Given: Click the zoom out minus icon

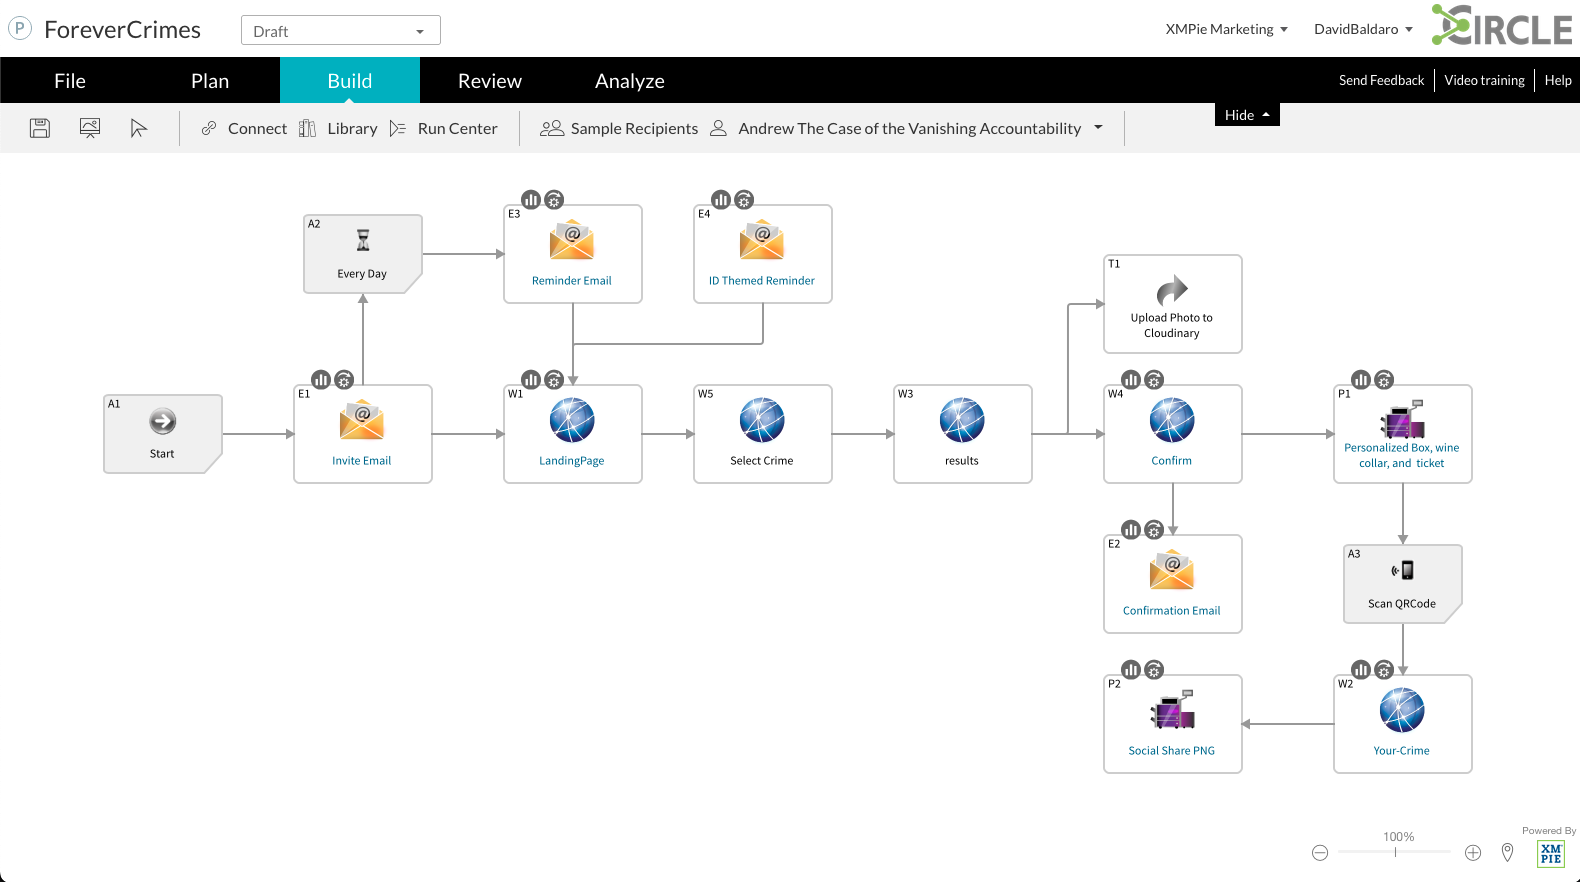Looking at the screenshot, I should pos(1320,853).
